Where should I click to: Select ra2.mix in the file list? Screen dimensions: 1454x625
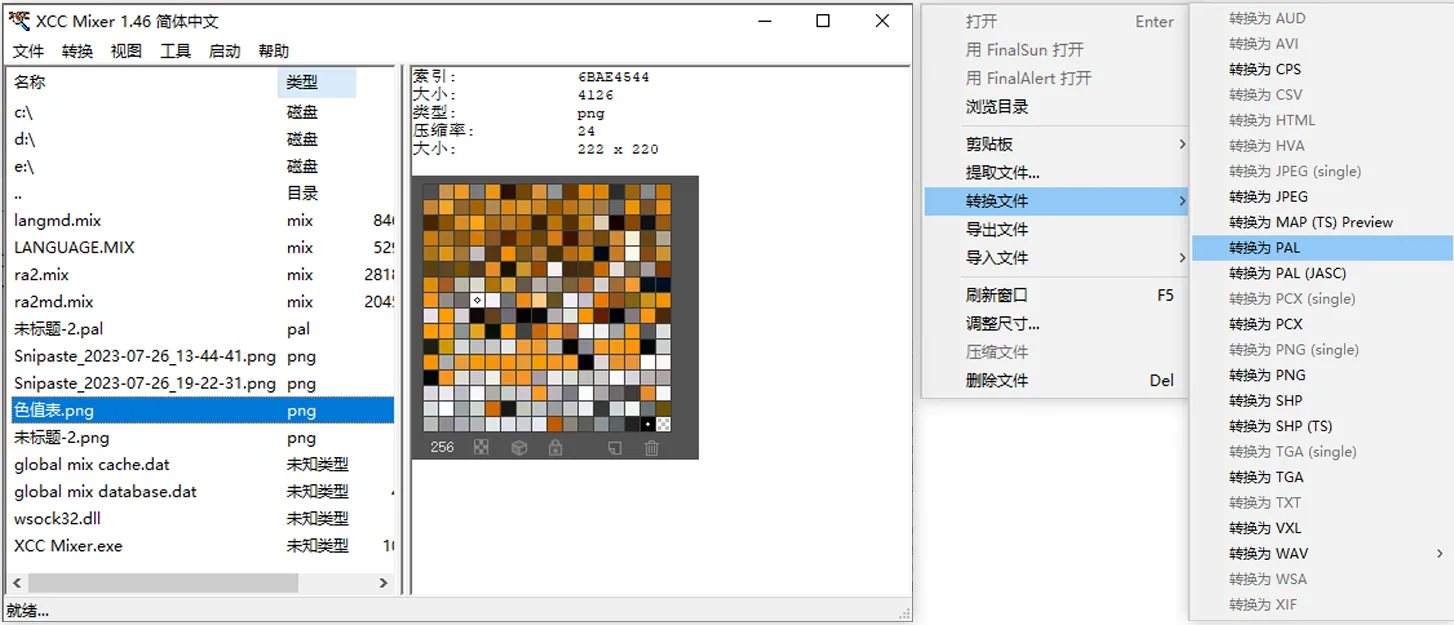[x=41, y=275]
